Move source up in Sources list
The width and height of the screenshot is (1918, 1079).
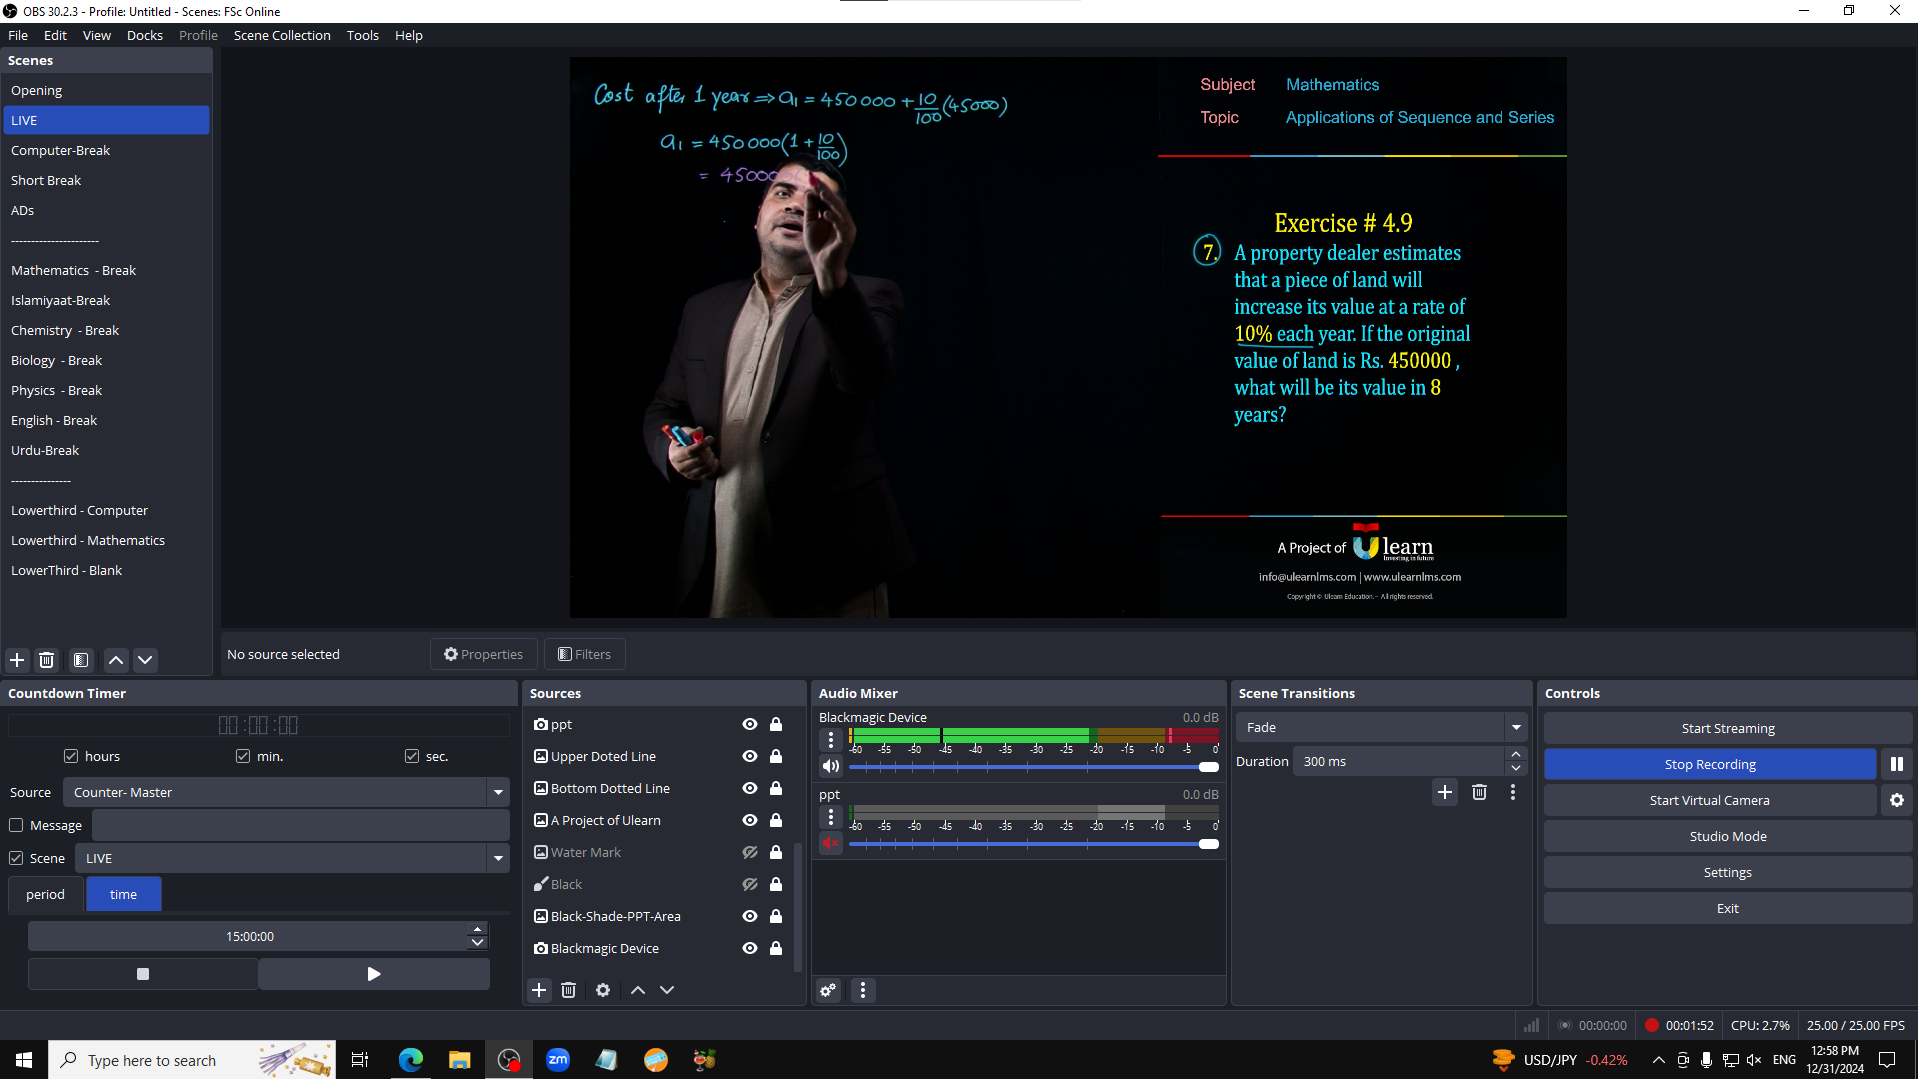(638, 990)
